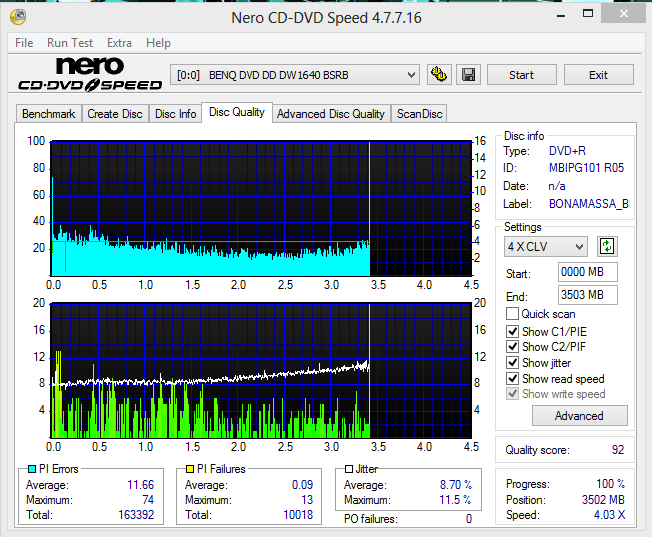Click the Nero CD-DVD Speed logo
This screenshot has width=652, height=537.
click(x=90, y=74)
